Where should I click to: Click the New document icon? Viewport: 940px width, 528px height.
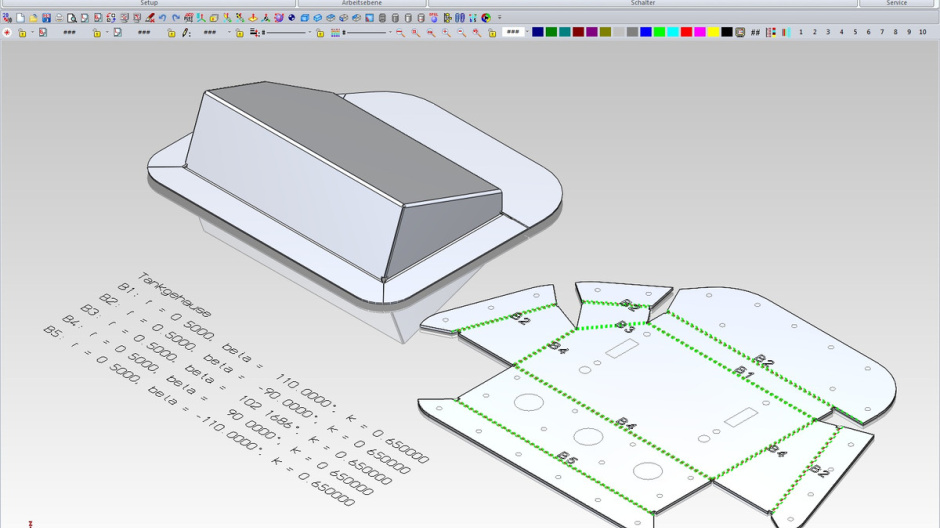coord(20,18)
